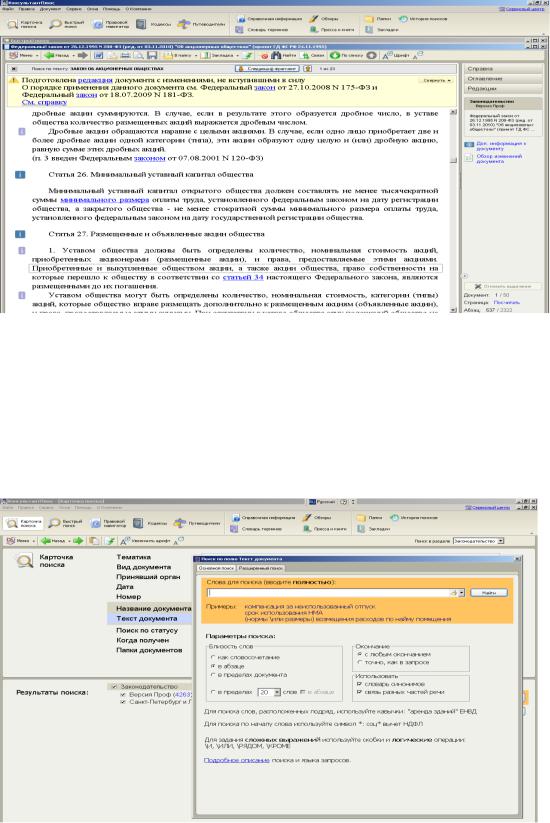Image resolution: width=550 pixels, height=823 pixels.
Task: Select 'как словосочетание' radio button
Action: 213,657
